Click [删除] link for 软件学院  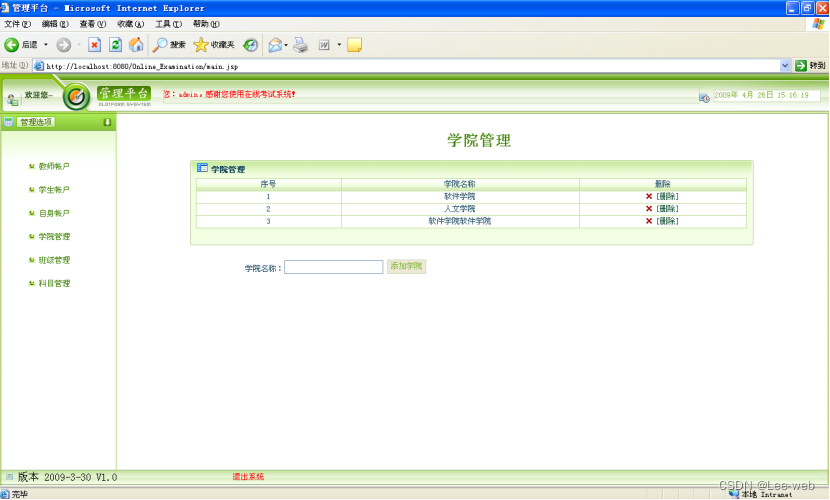(667, 196)
